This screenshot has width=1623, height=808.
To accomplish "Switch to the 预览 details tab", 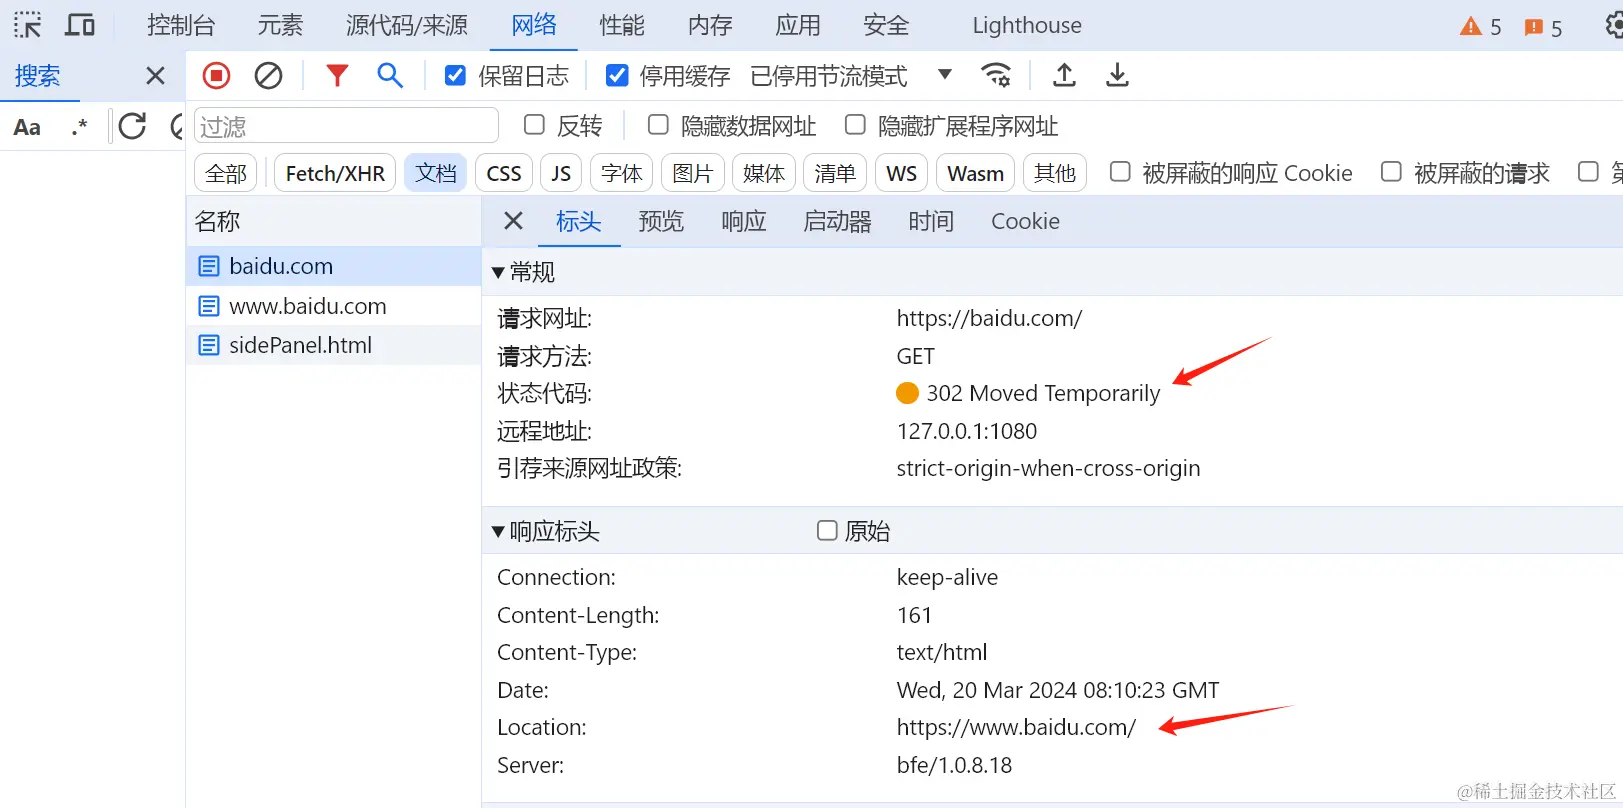I will [661, 221].
